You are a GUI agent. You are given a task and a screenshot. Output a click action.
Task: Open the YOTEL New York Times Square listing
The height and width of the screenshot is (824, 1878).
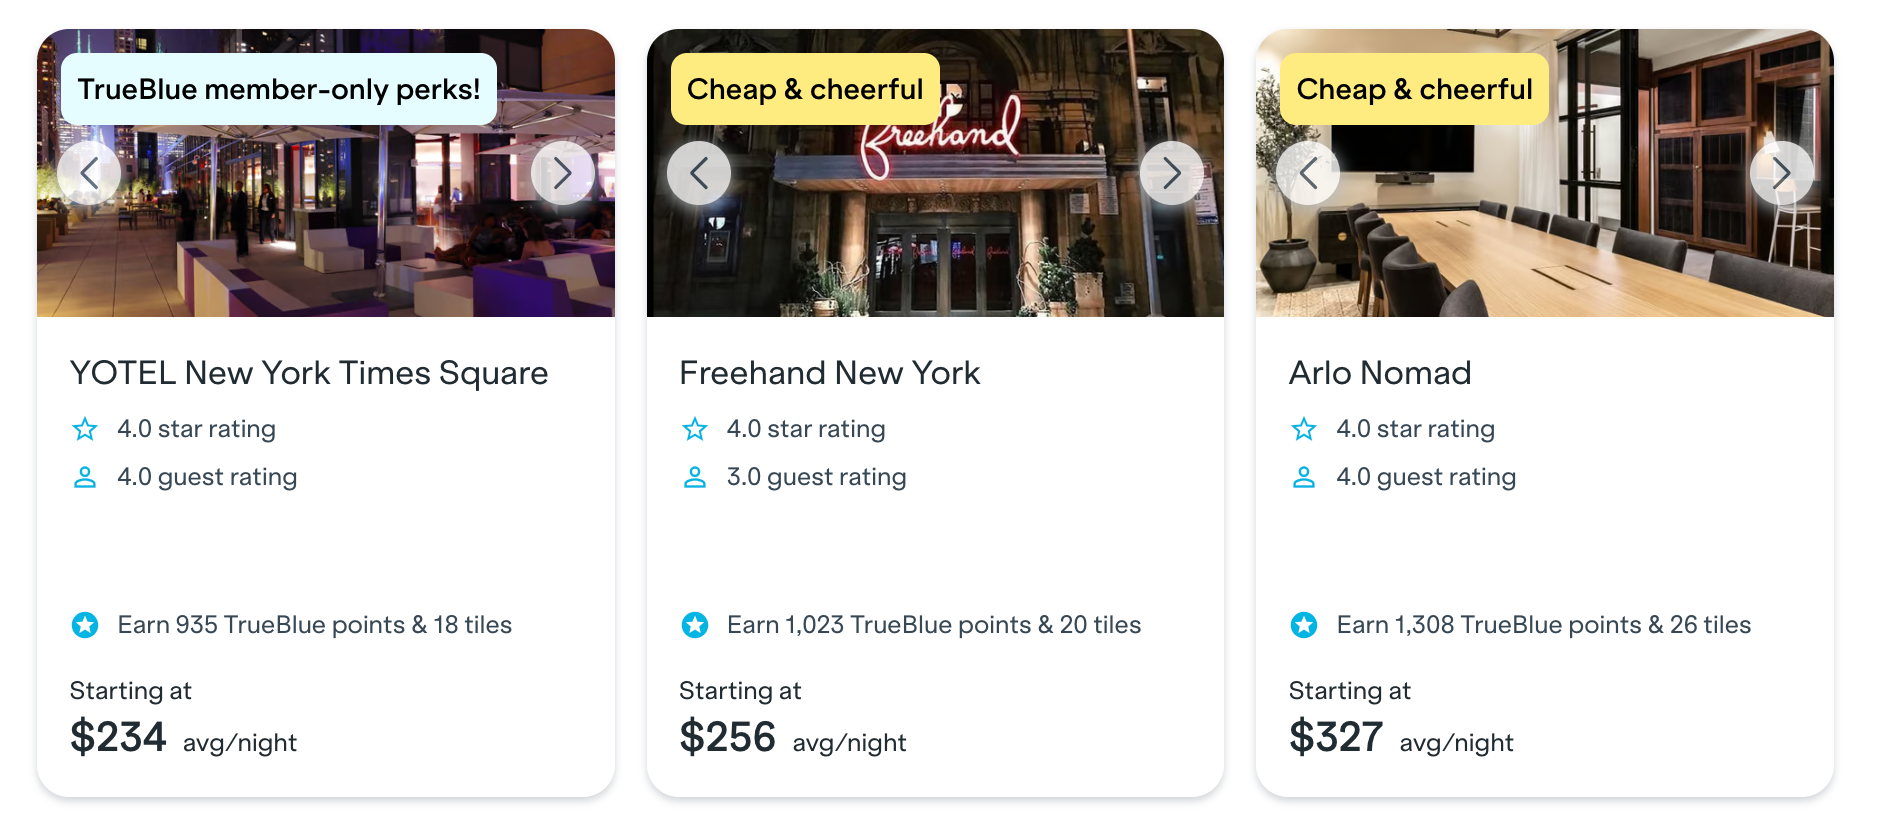tap(309, 372)
